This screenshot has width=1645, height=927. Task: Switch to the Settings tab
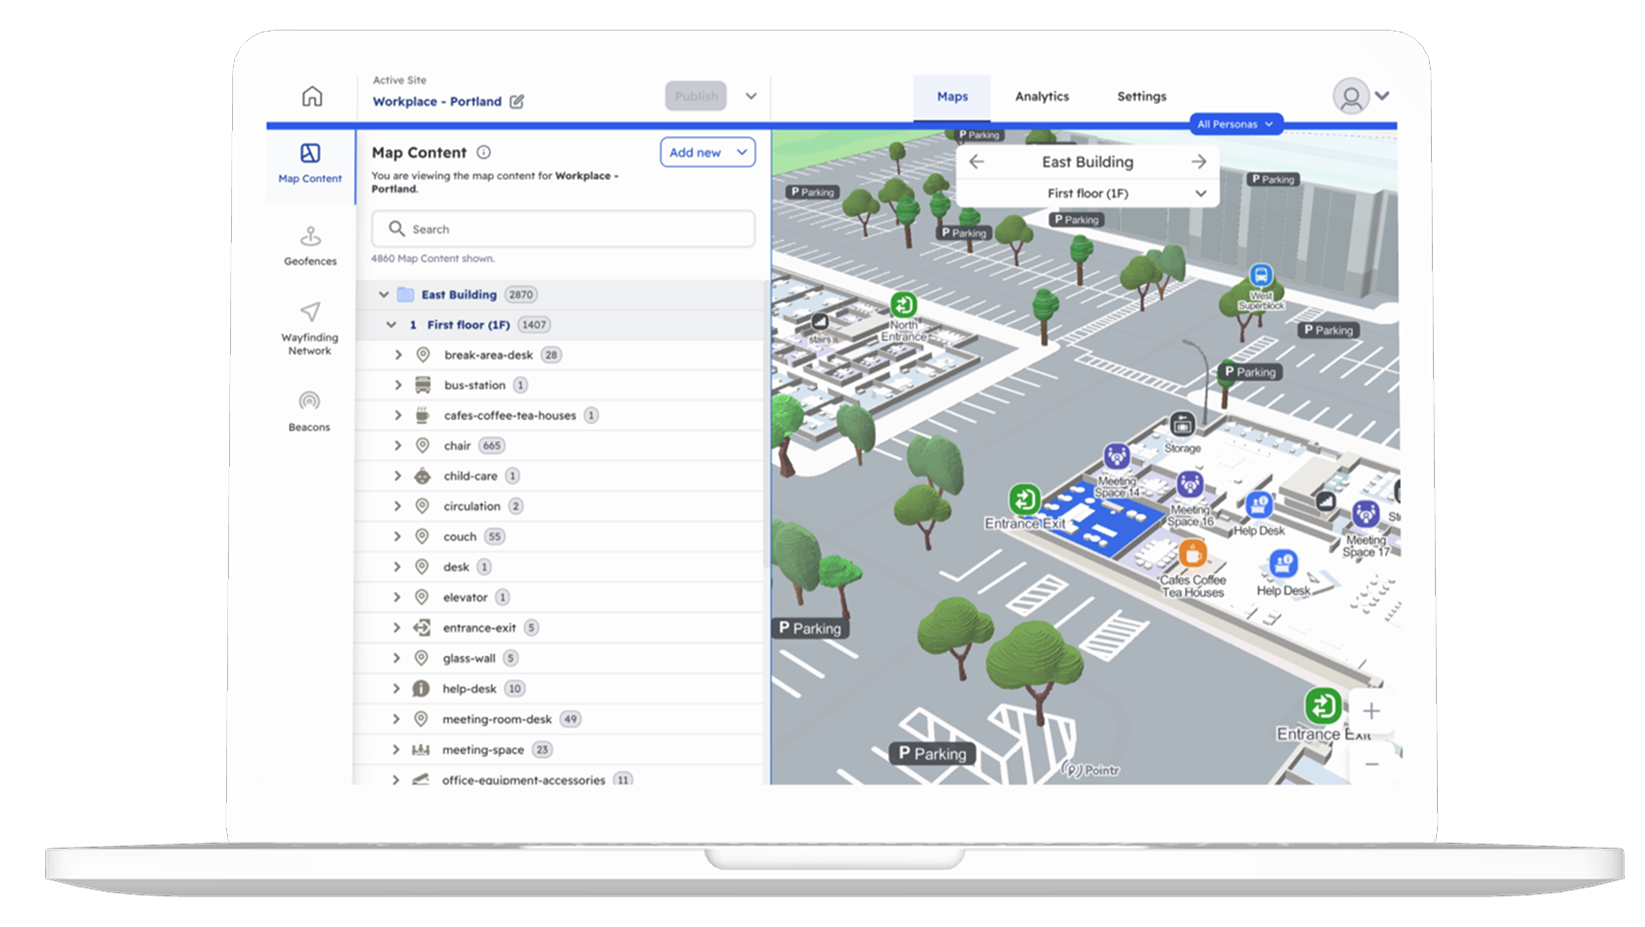pos(1141,97)
